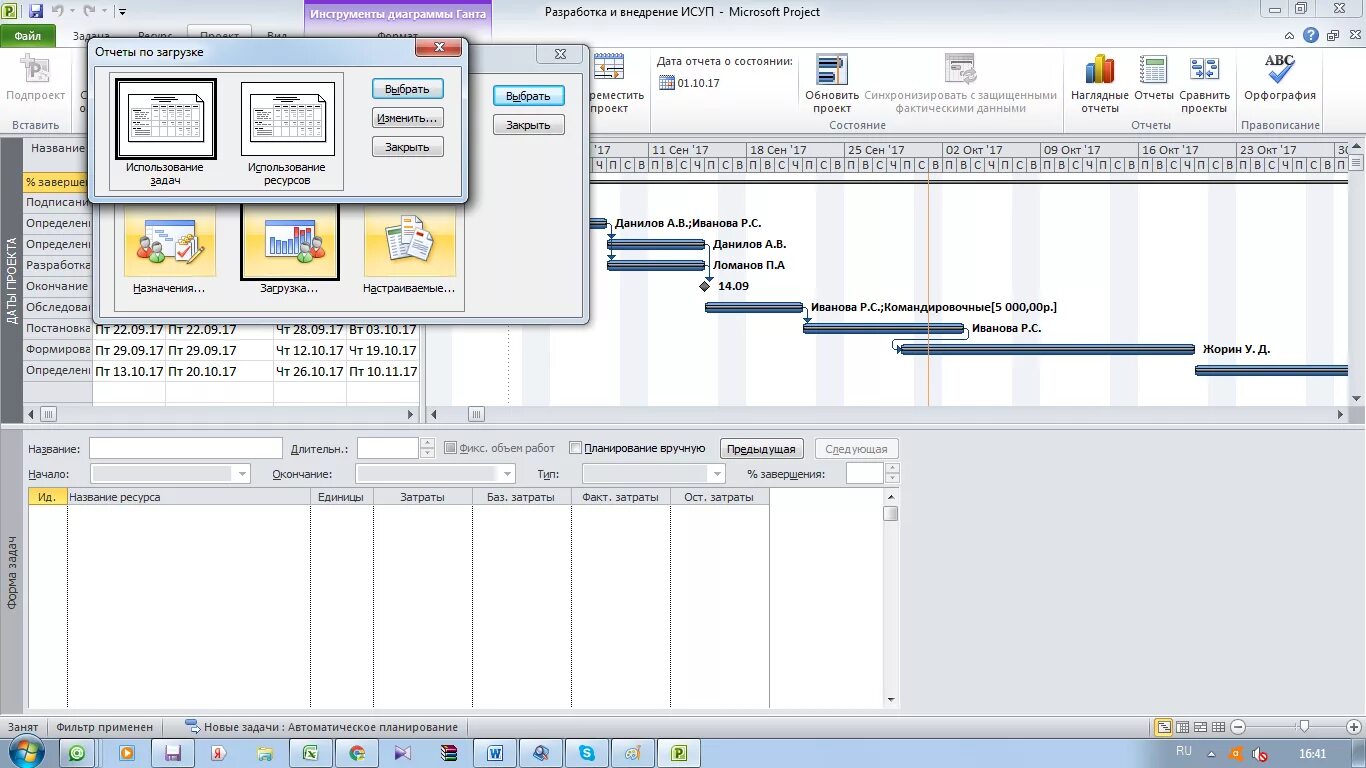Click the Название ресурса column header

(189, 497)
